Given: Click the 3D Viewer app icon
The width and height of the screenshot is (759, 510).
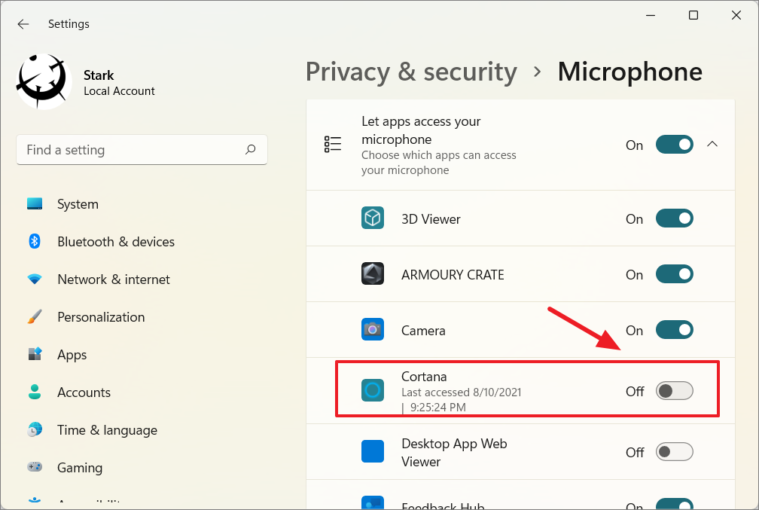Looking at the screenshot, I should (x=373, y=218).
